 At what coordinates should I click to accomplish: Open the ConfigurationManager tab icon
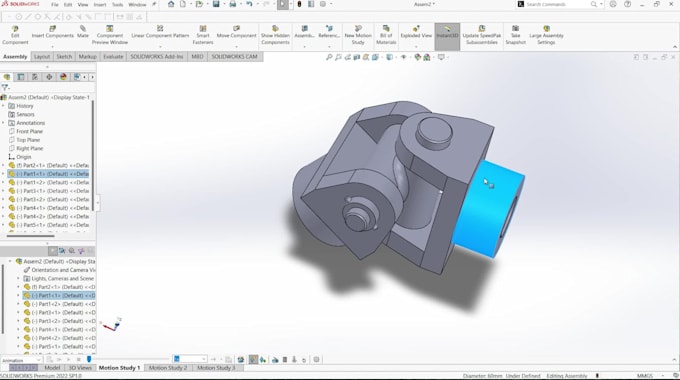35,77
